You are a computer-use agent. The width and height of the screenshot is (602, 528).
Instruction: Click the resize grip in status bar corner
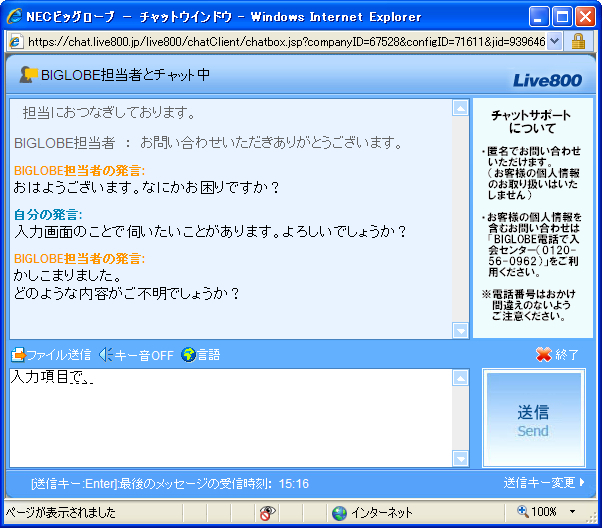pos(591,517)
